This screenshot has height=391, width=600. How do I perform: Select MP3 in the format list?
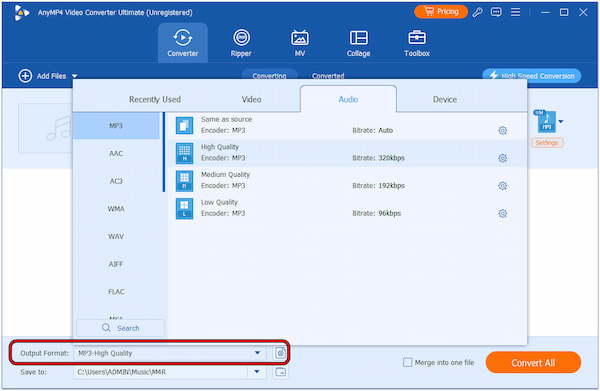[x=116, y=125]
